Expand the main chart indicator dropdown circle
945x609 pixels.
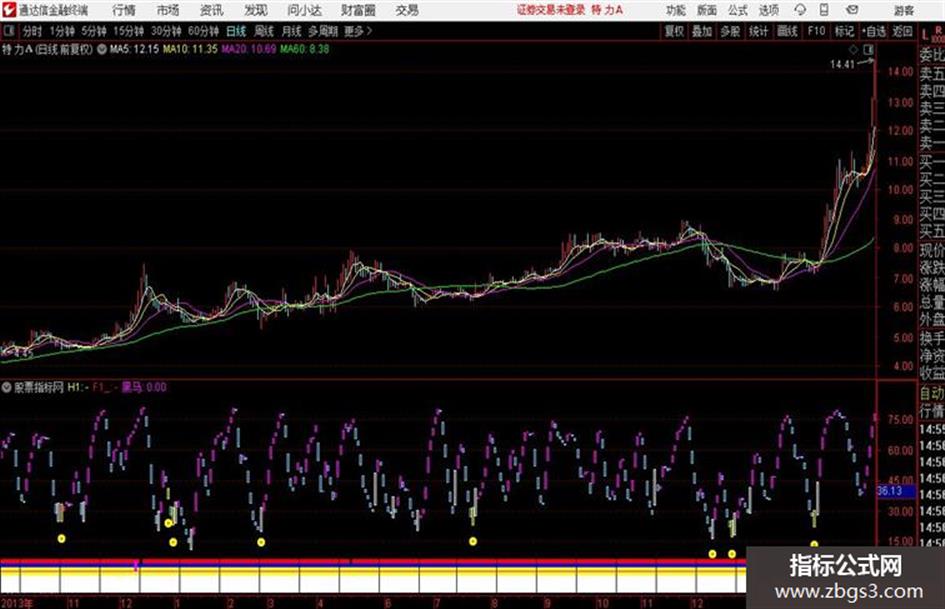pos(101,49)
